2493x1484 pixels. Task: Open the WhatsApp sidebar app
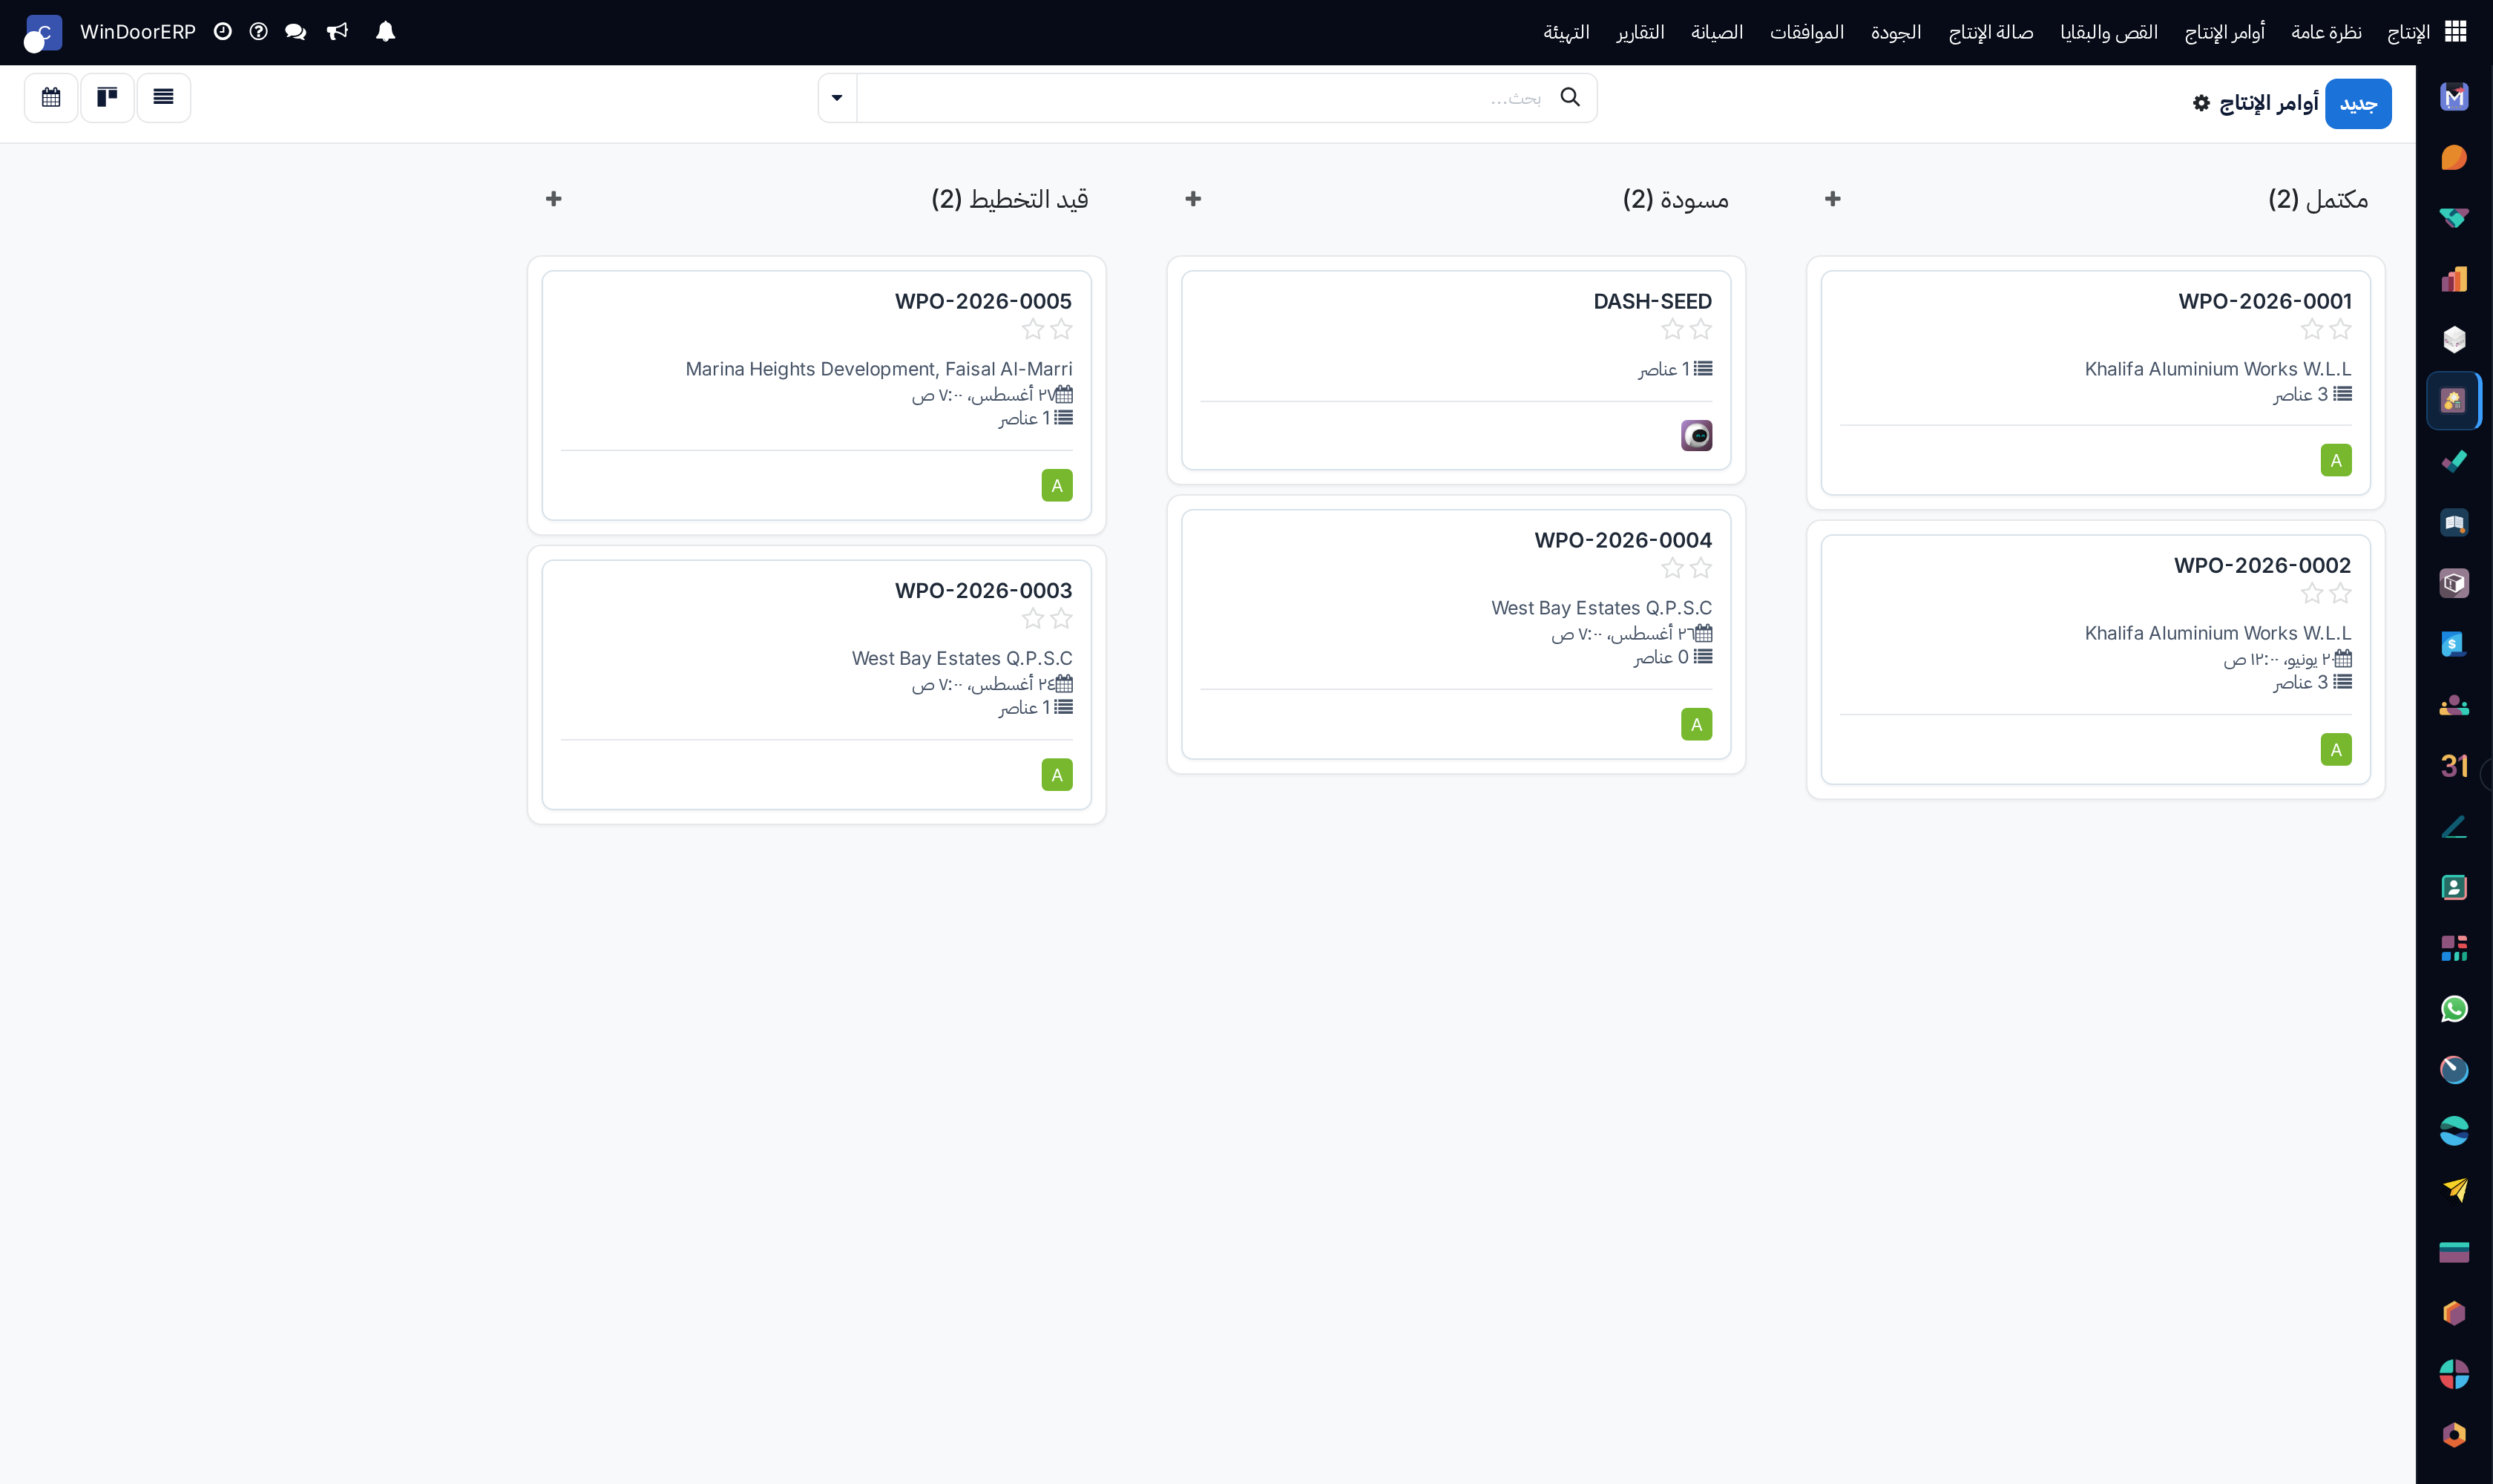point(2454,1009)
